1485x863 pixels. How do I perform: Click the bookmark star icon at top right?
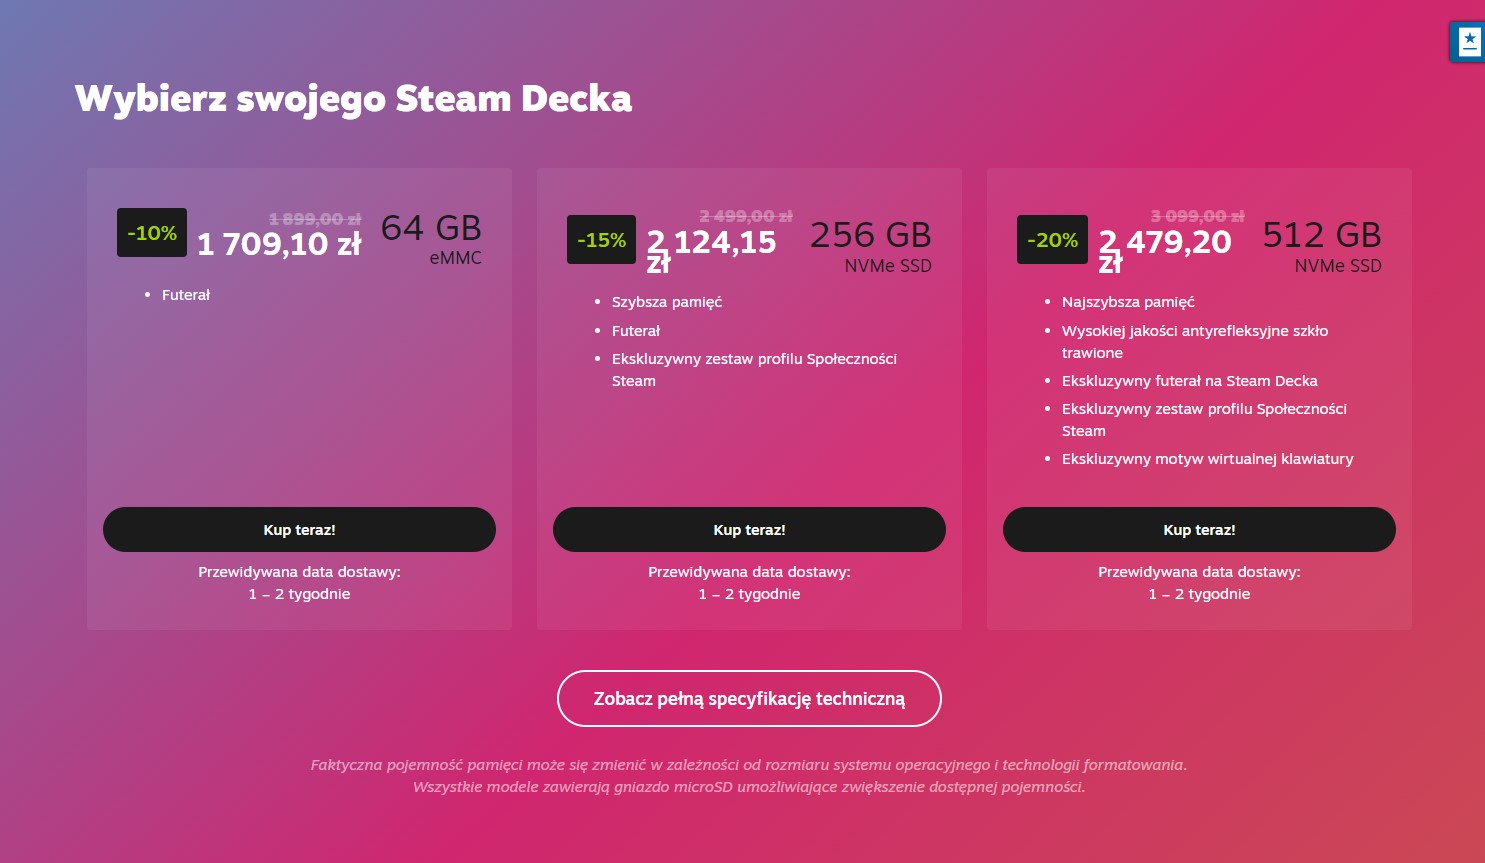click(1469, 42)
